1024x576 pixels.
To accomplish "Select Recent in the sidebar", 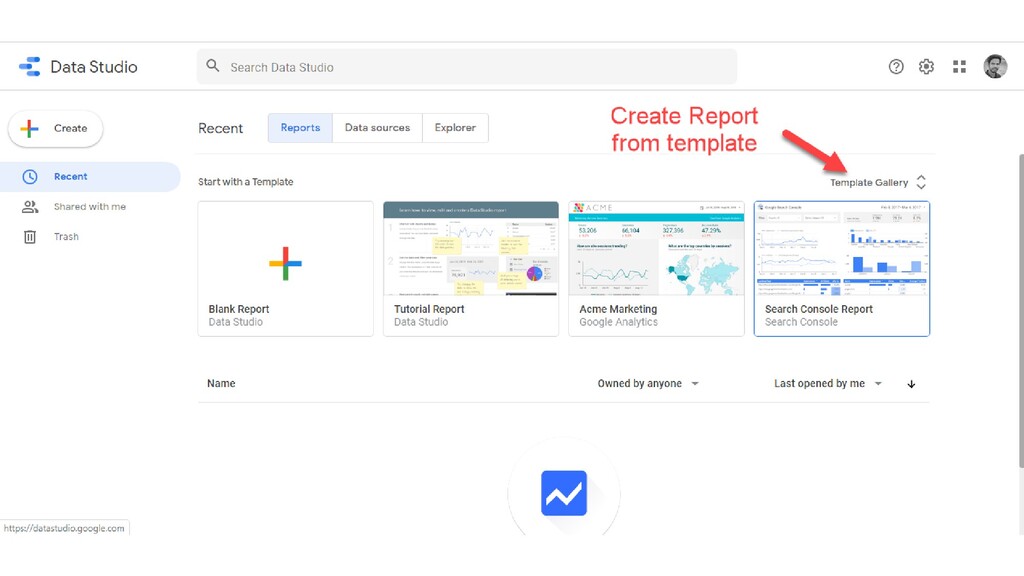I will [x=90, y=177].
